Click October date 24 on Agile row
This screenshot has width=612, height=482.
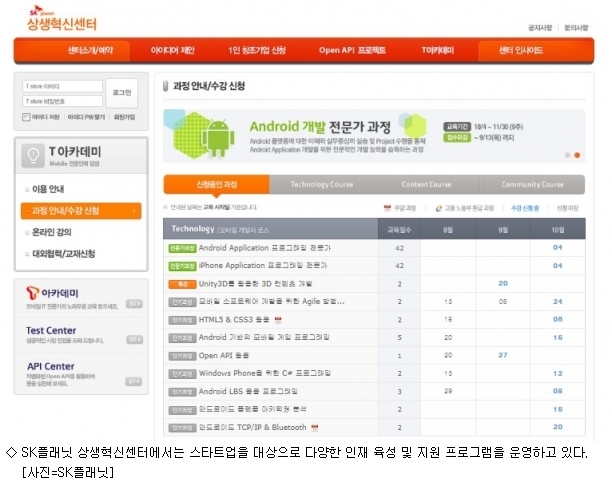click(557, 302)
